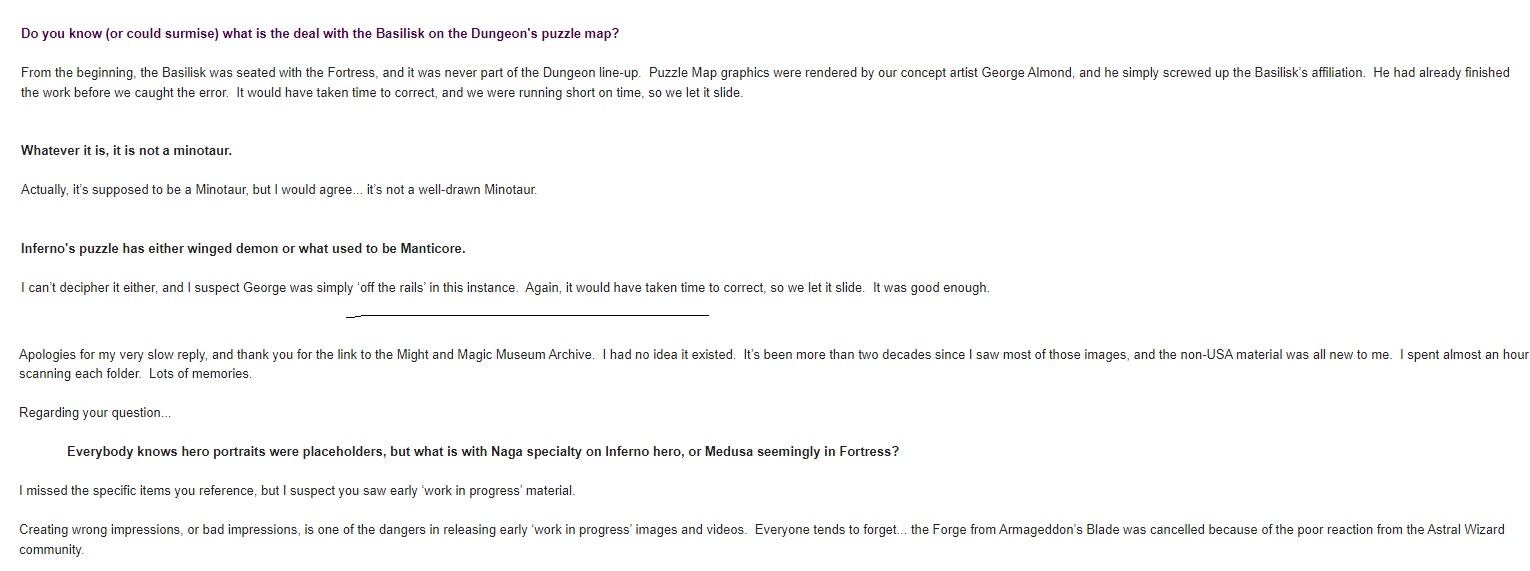Viewport: 1530px width, 571px height.
Task: Click the "Regarding your question..." line
Action: tap(95, 413)
